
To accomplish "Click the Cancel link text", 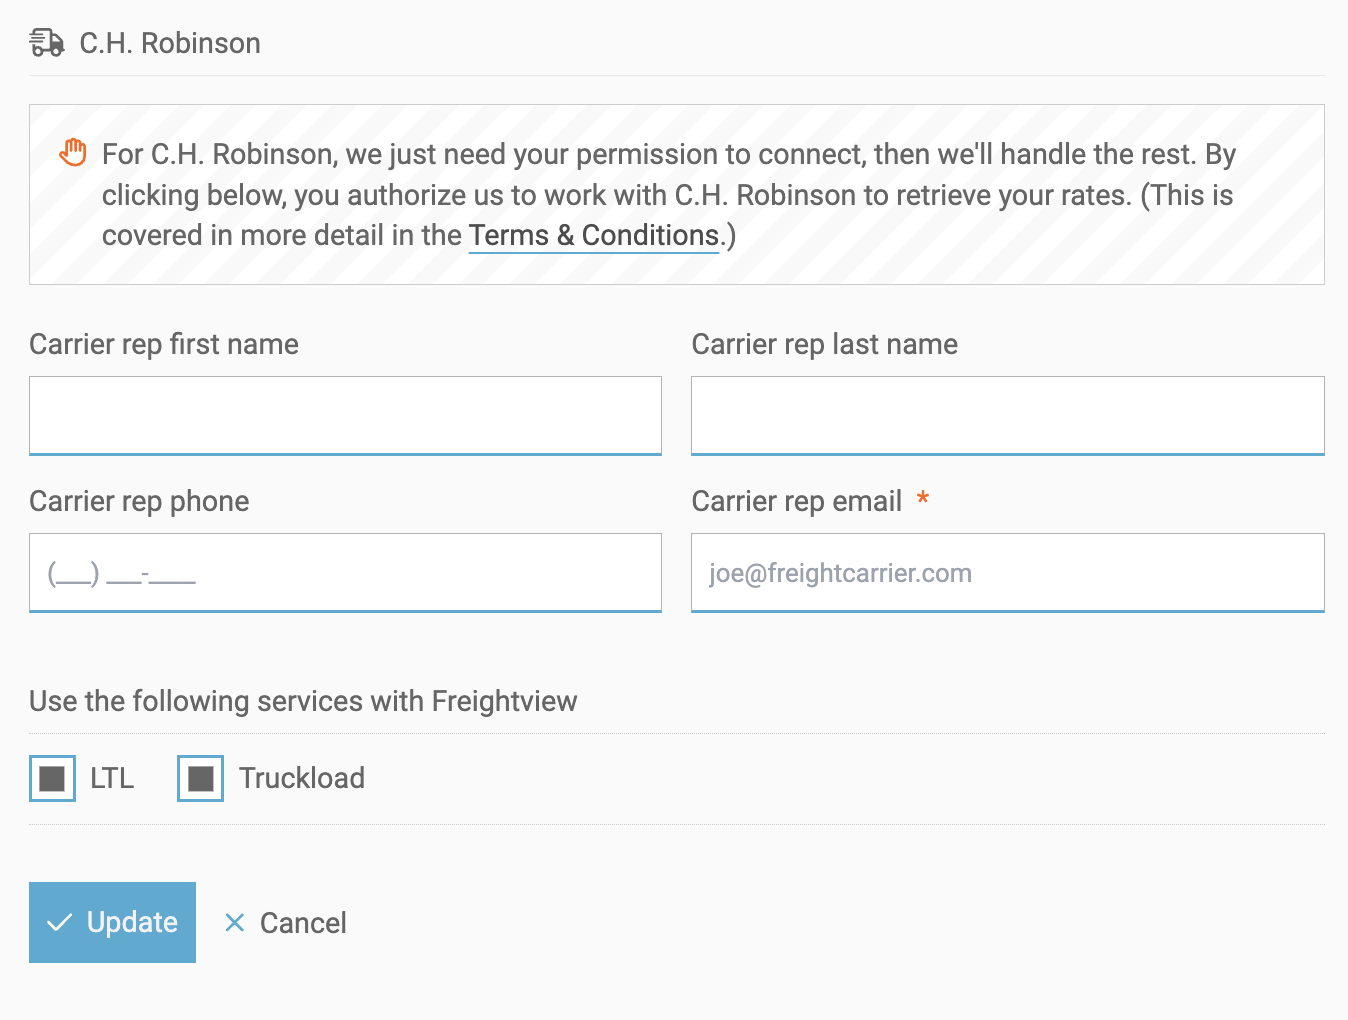I will [303, 922].
